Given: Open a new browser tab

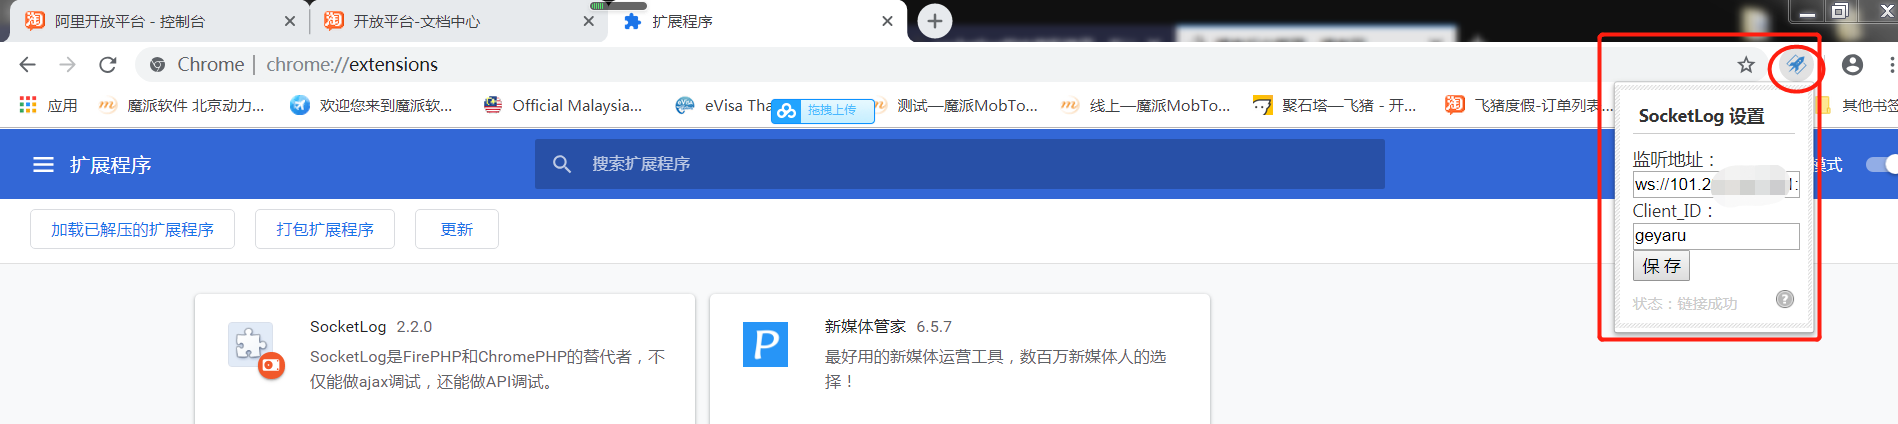Looking at the screenshot, I should [x=934, y=21].
